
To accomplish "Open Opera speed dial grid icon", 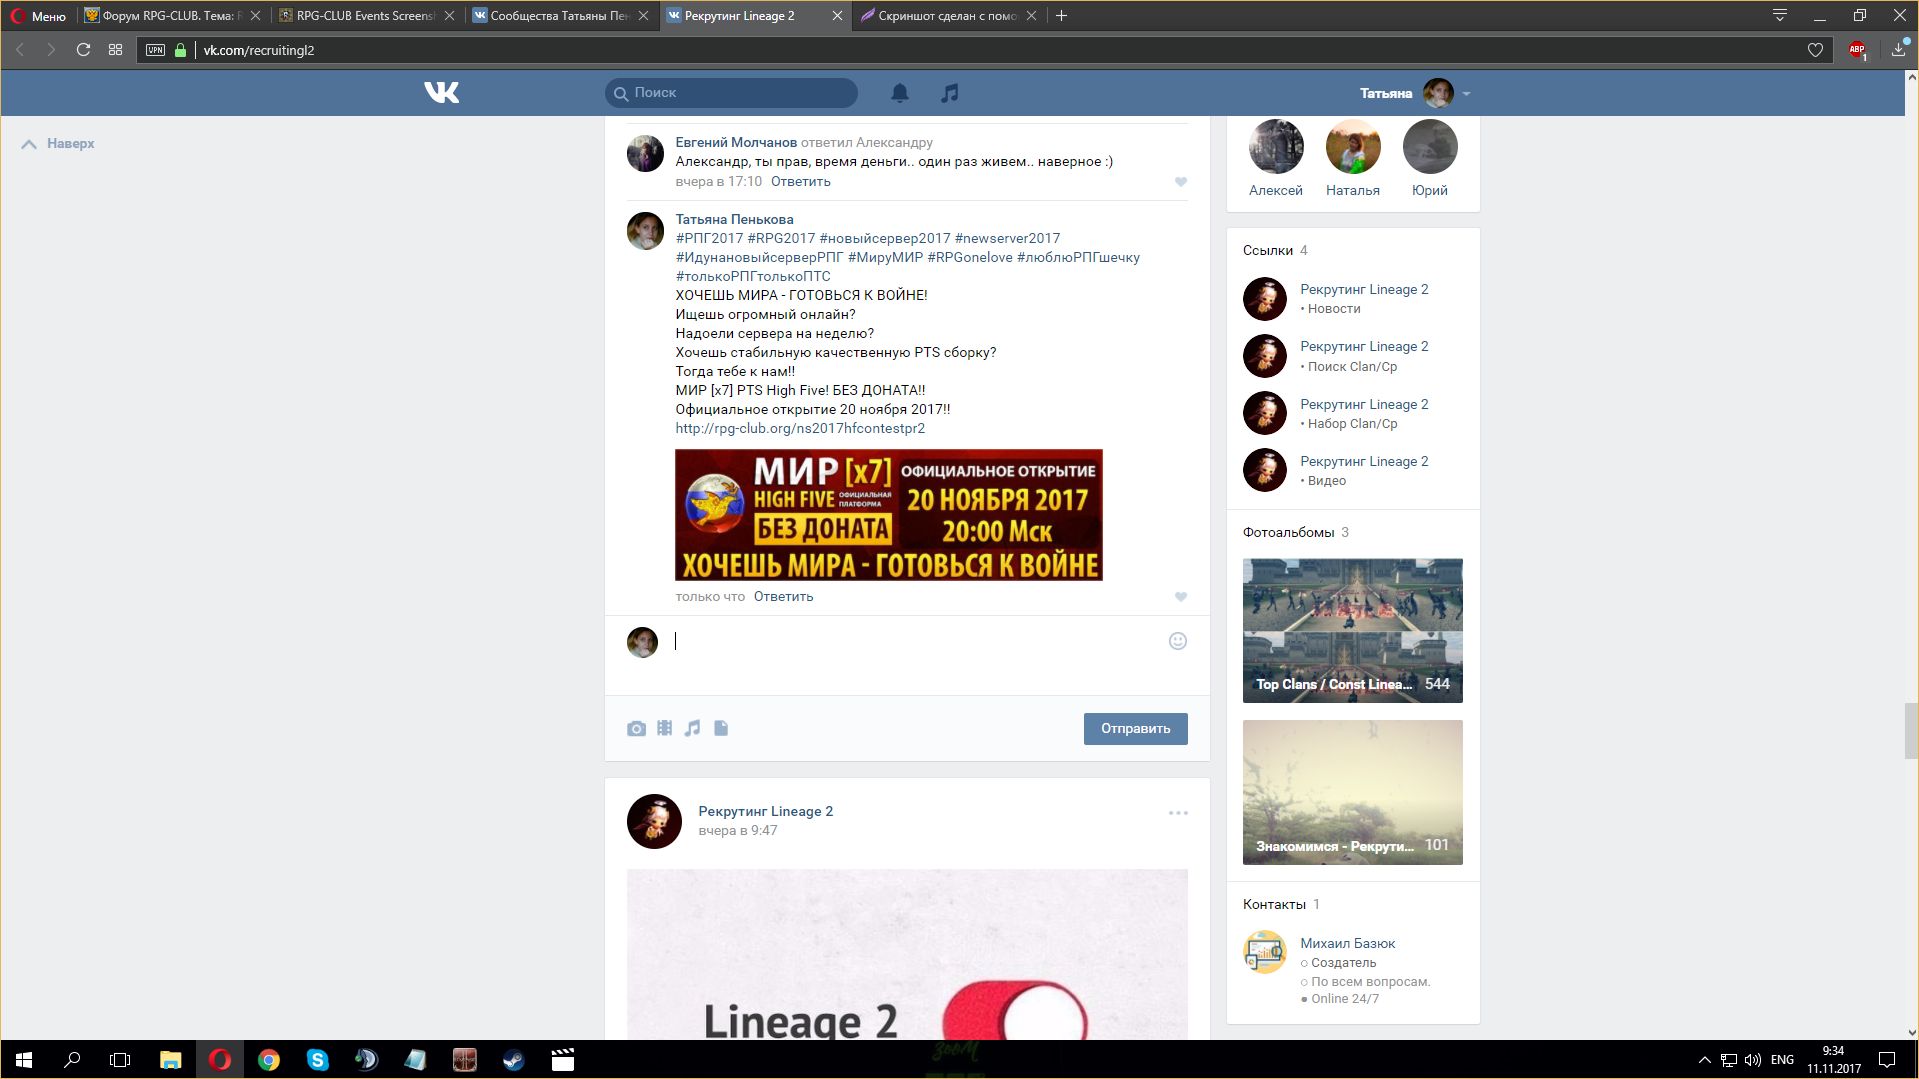I will point(116,50).
